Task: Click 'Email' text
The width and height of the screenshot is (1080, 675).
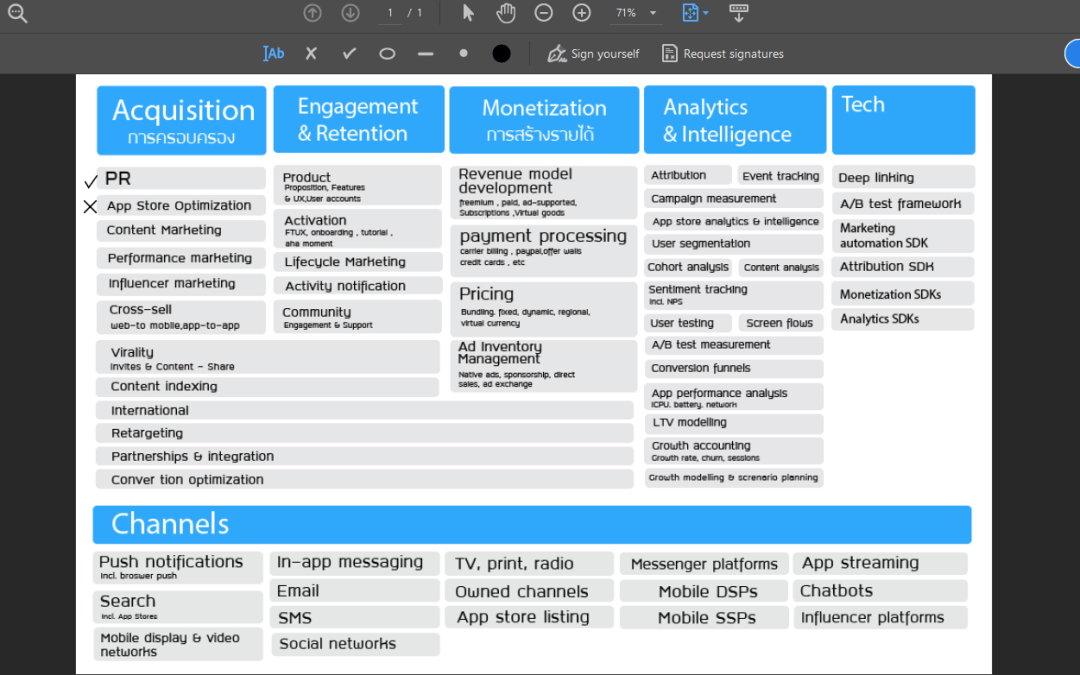Action: pos(298,591)
